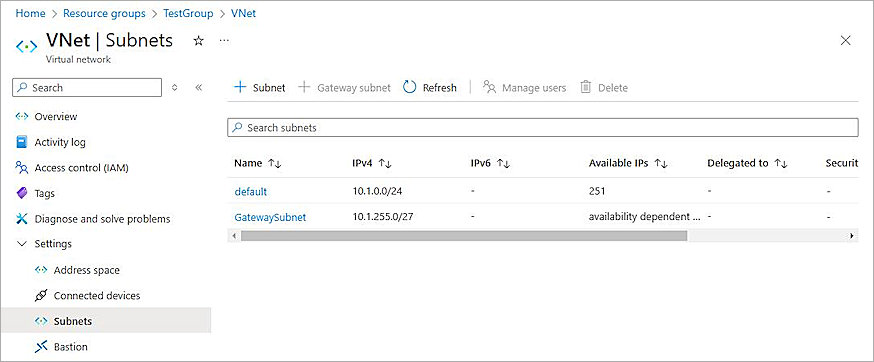Favorite the VNet with the star icon

(x=198, y=41)
